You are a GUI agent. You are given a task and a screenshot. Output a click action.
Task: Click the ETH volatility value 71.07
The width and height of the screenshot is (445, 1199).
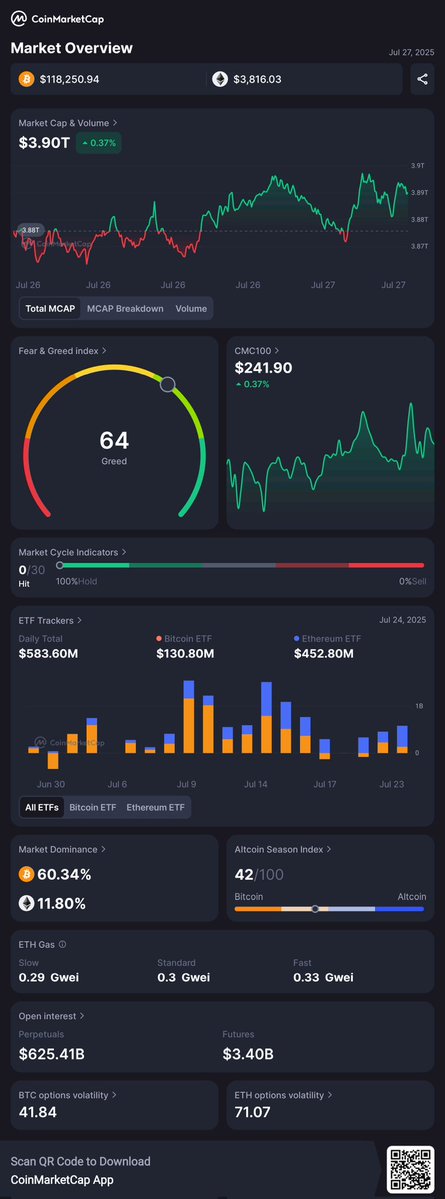tap(253, 1112)
